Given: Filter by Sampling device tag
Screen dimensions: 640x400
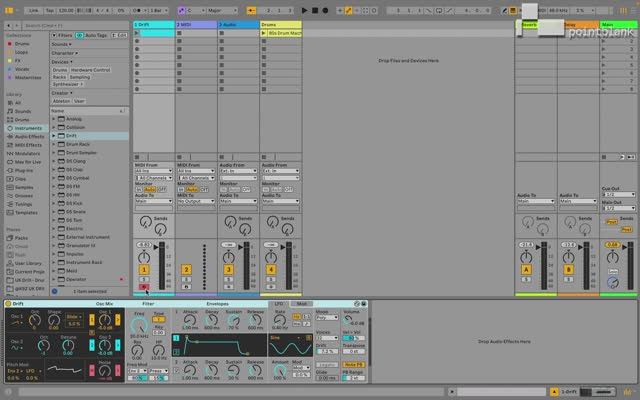Looking at the screenshot, I should coord(80,77).
